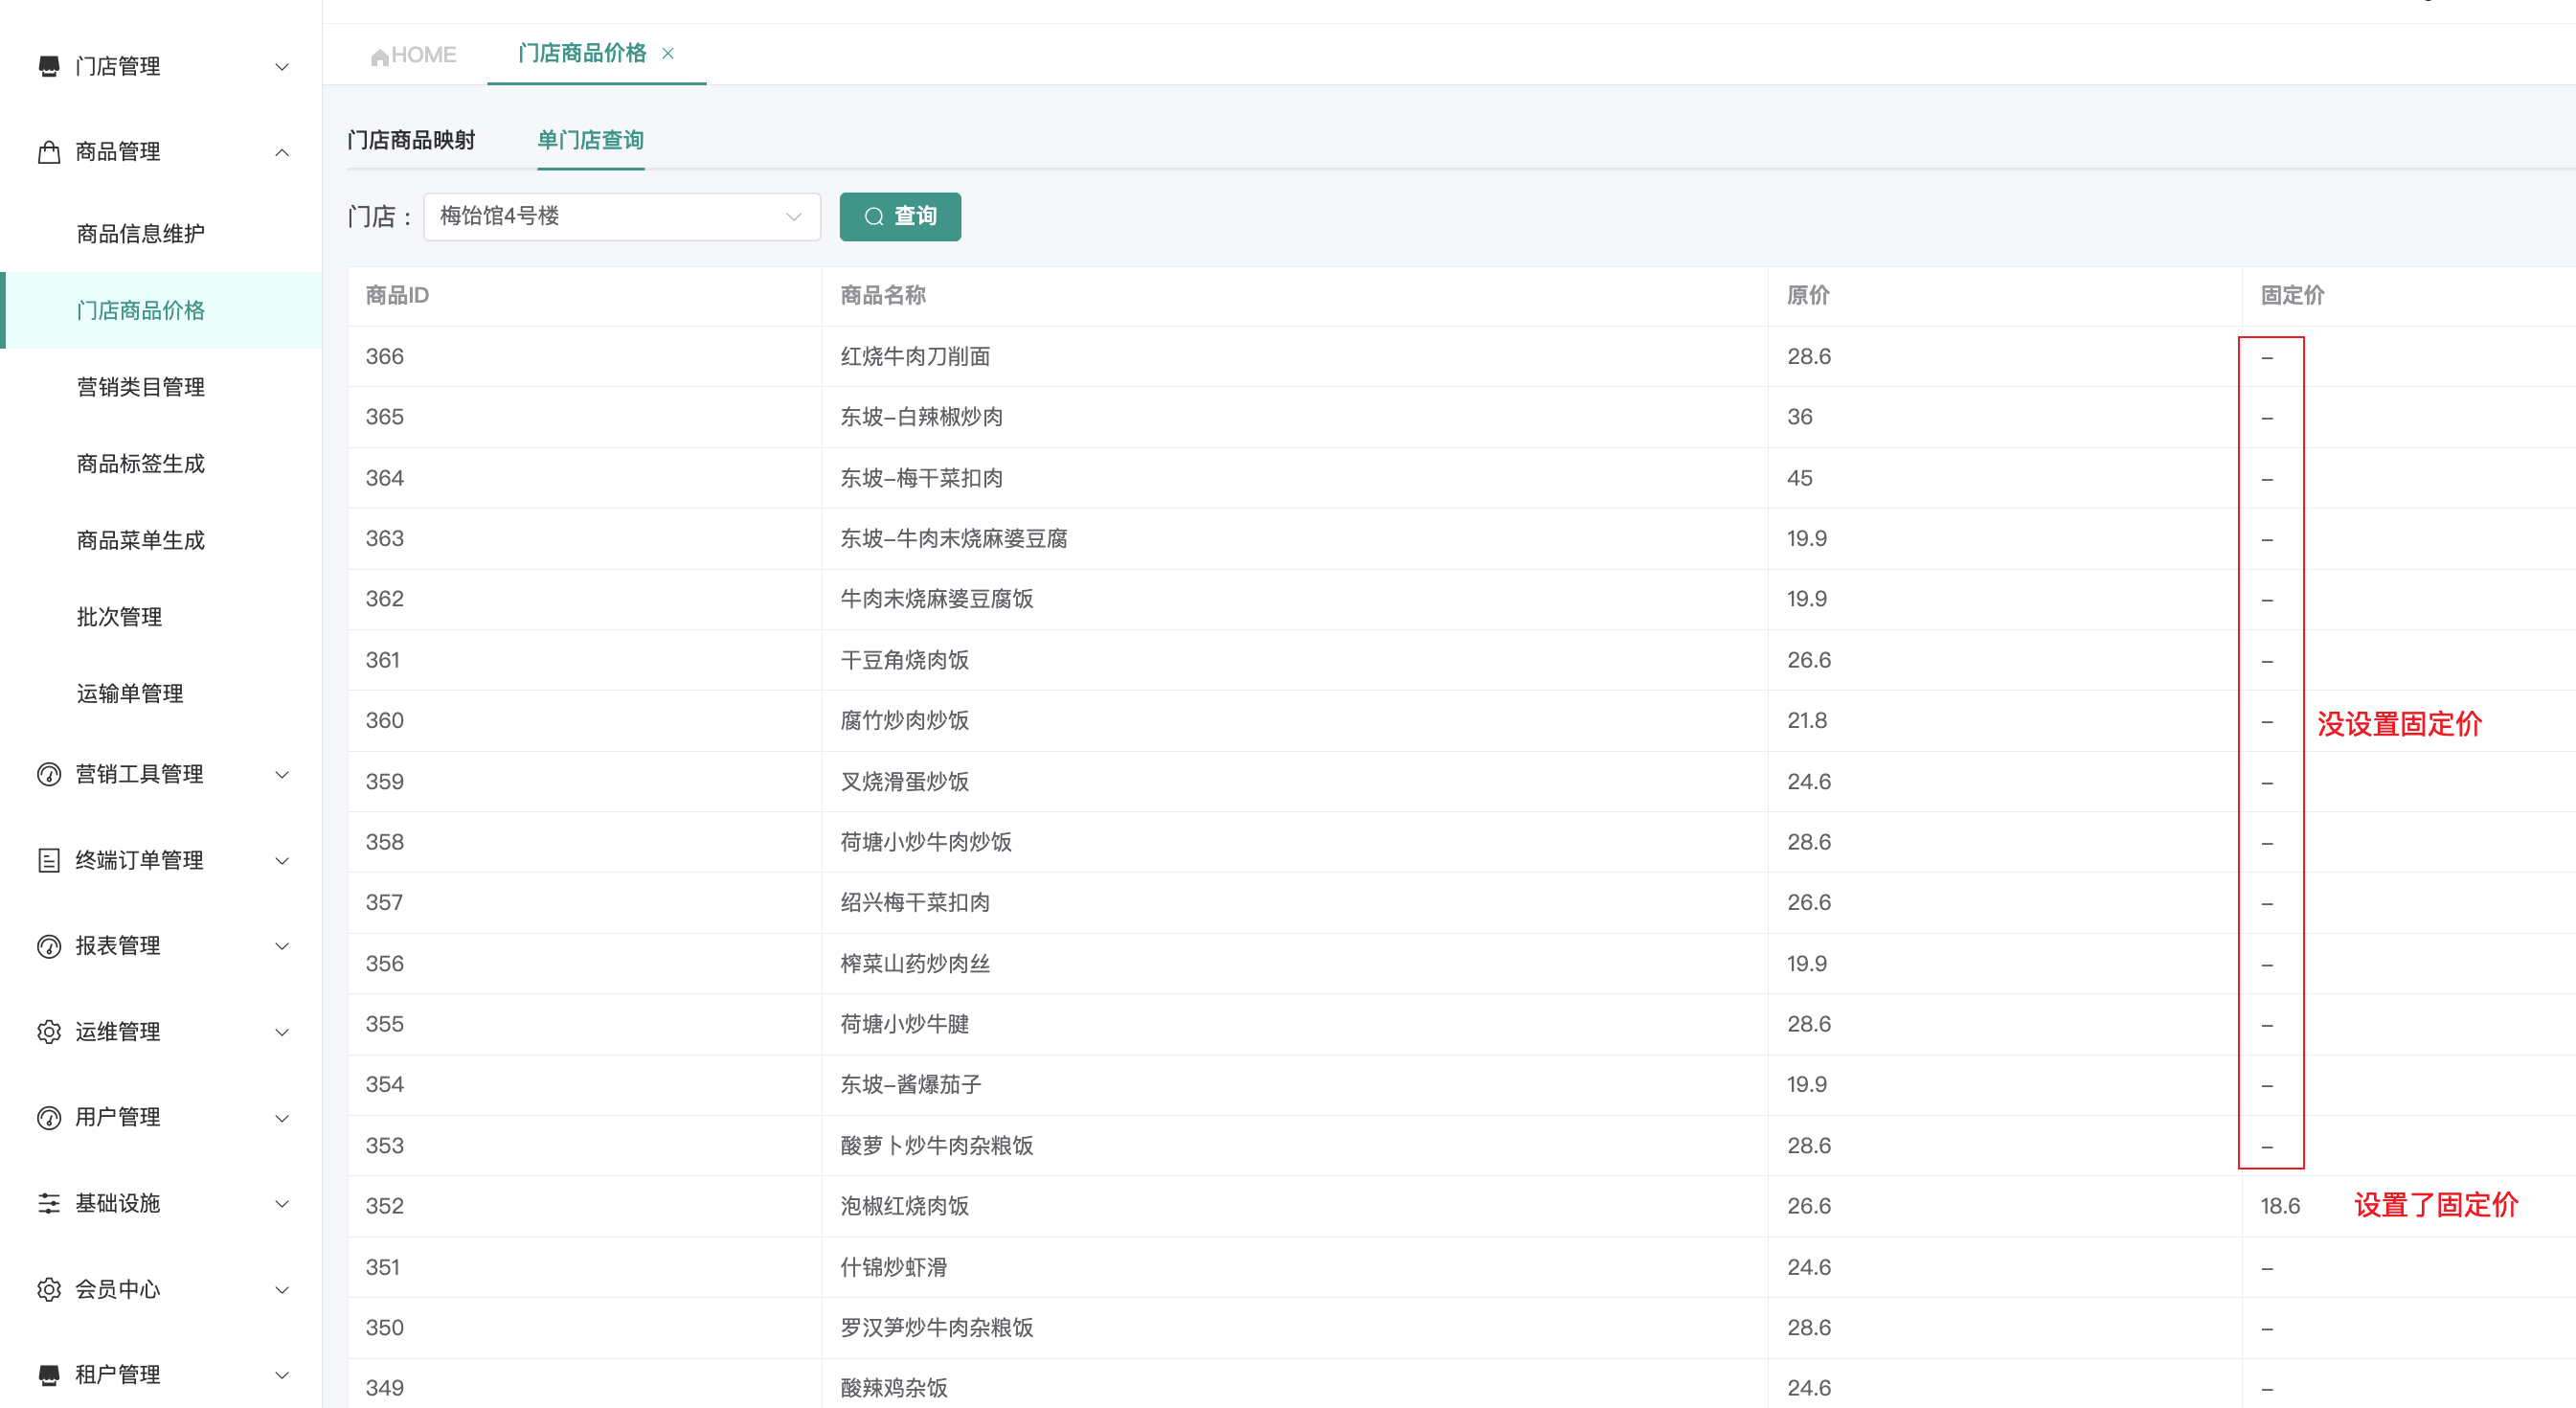Select the active 门店商品价格 sidebar item

161,310
